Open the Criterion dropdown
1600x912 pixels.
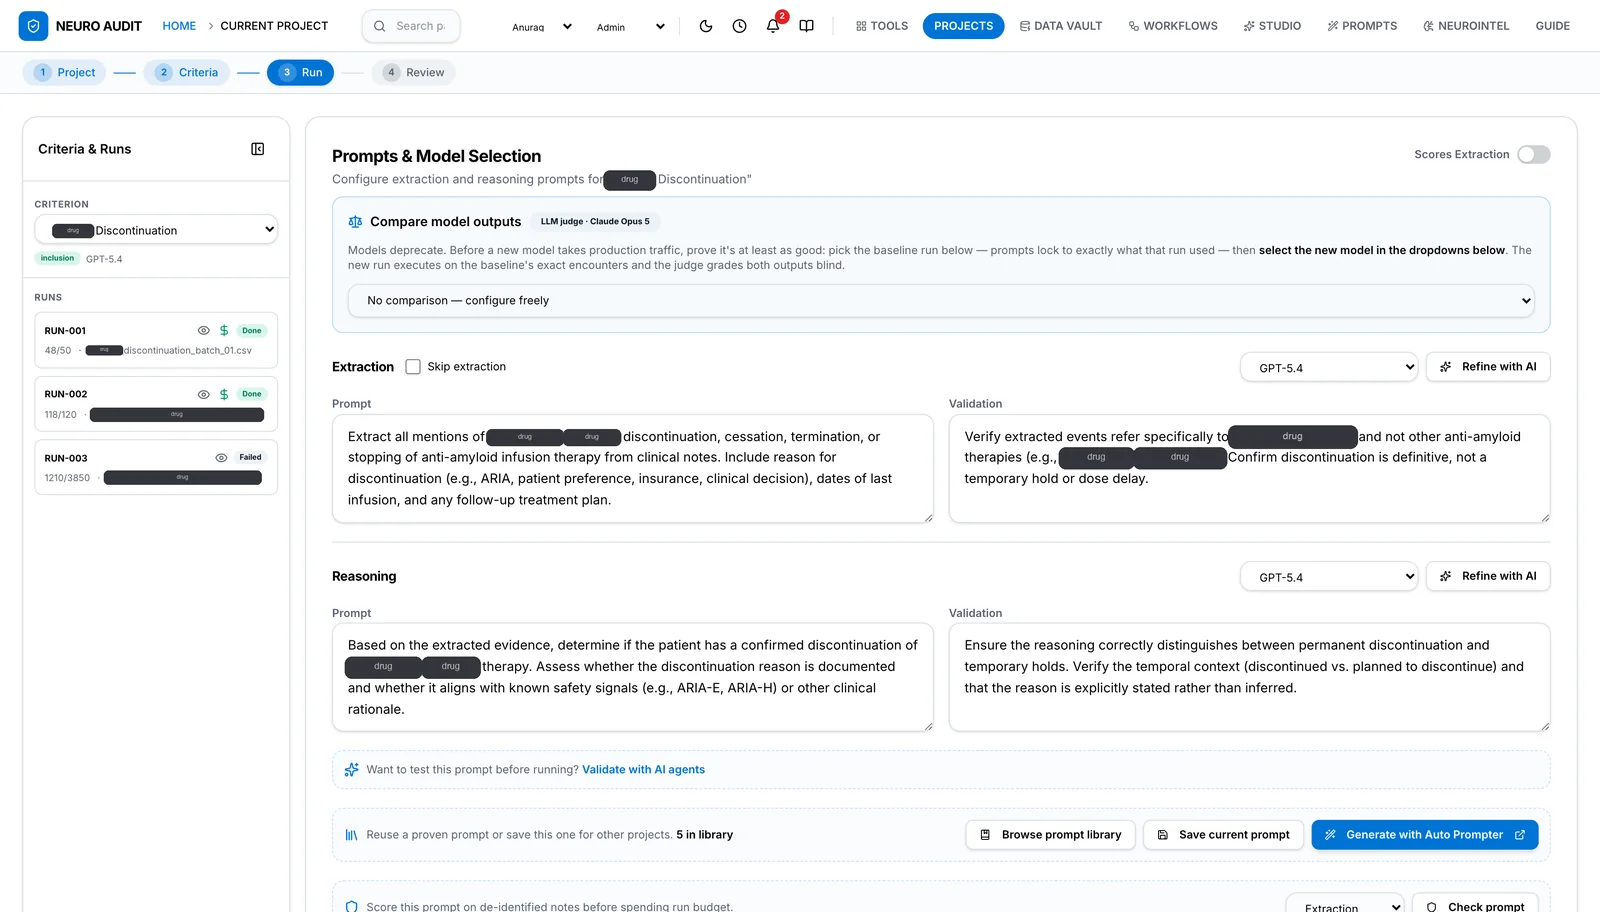click(156, 230)
